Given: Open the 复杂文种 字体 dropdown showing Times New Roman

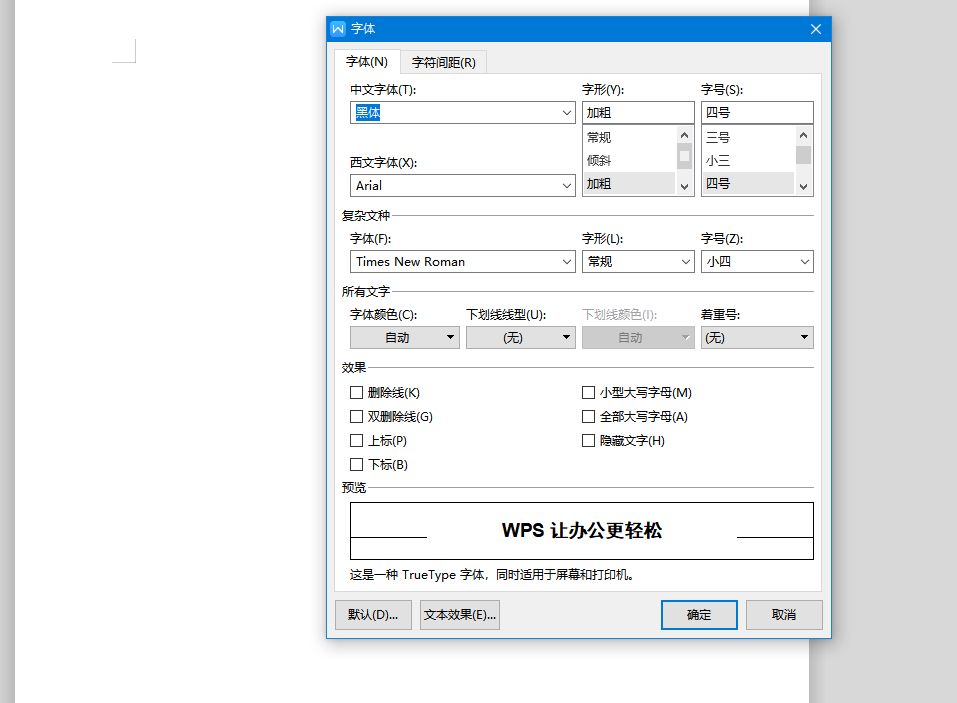Looking at the screenshot, I should [463, 262].
